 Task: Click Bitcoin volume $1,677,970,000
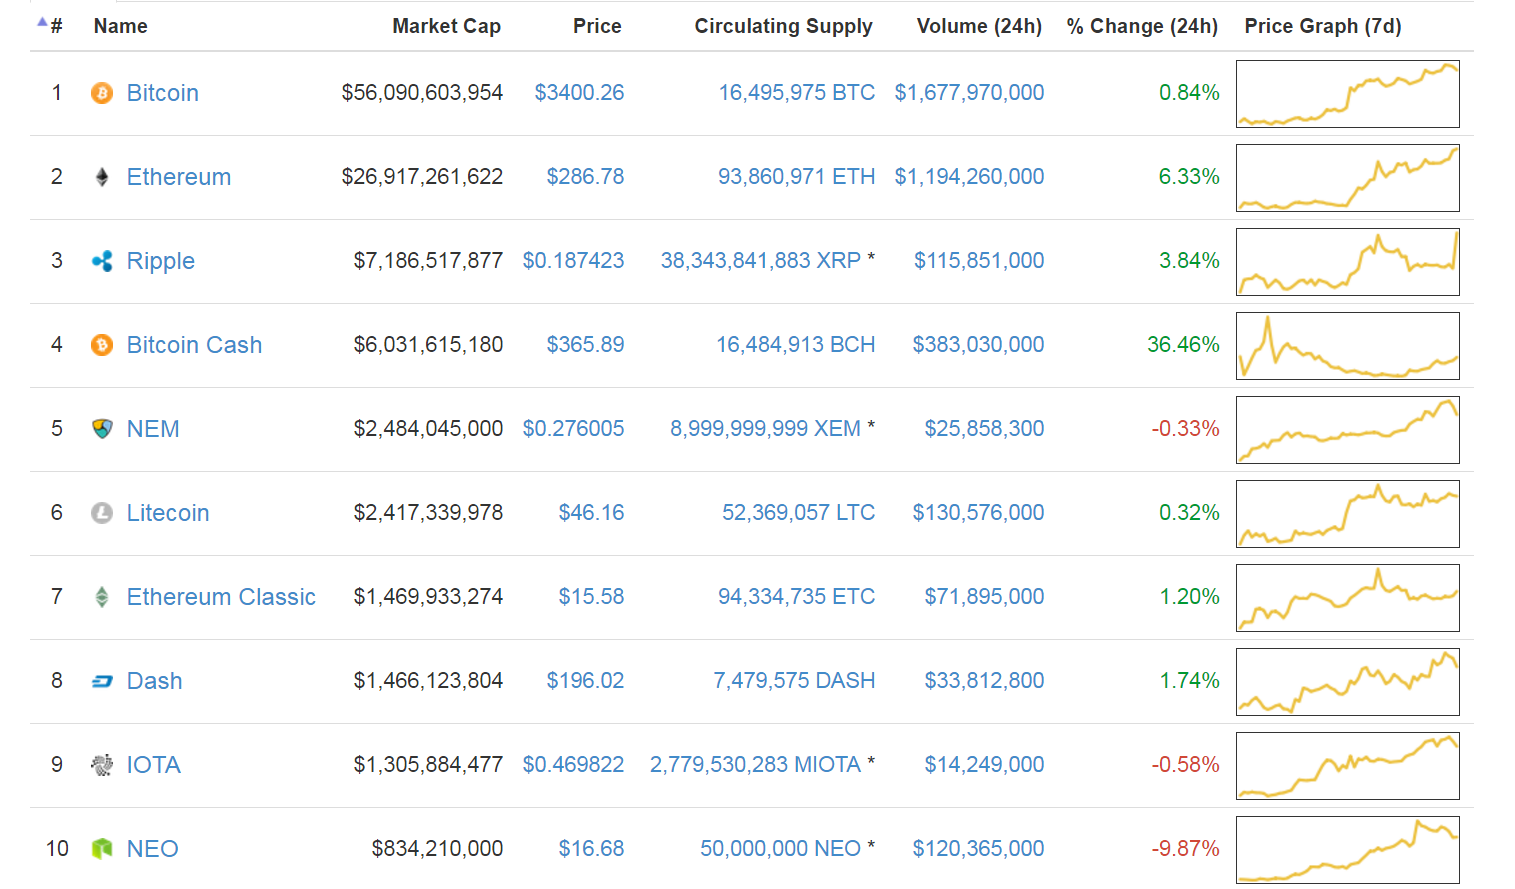tap(969, 93)
